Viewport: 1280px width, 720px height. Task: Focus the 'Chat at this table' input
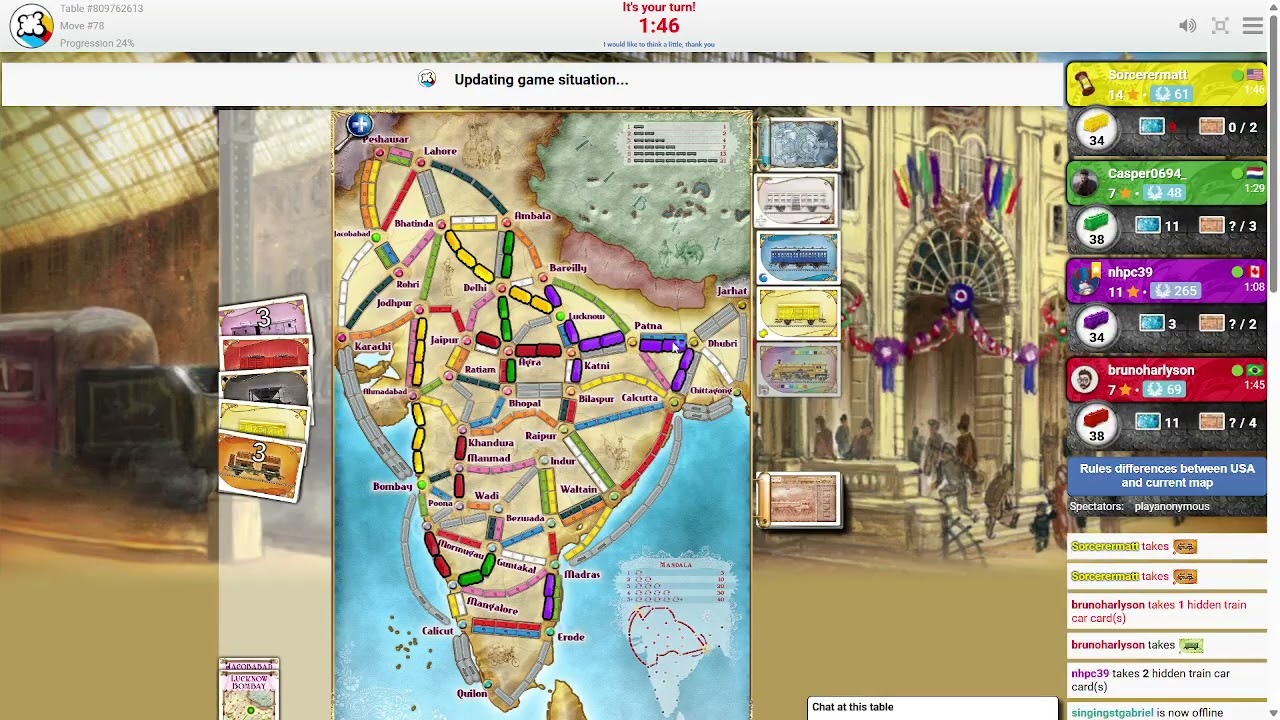tap(932, 708)
